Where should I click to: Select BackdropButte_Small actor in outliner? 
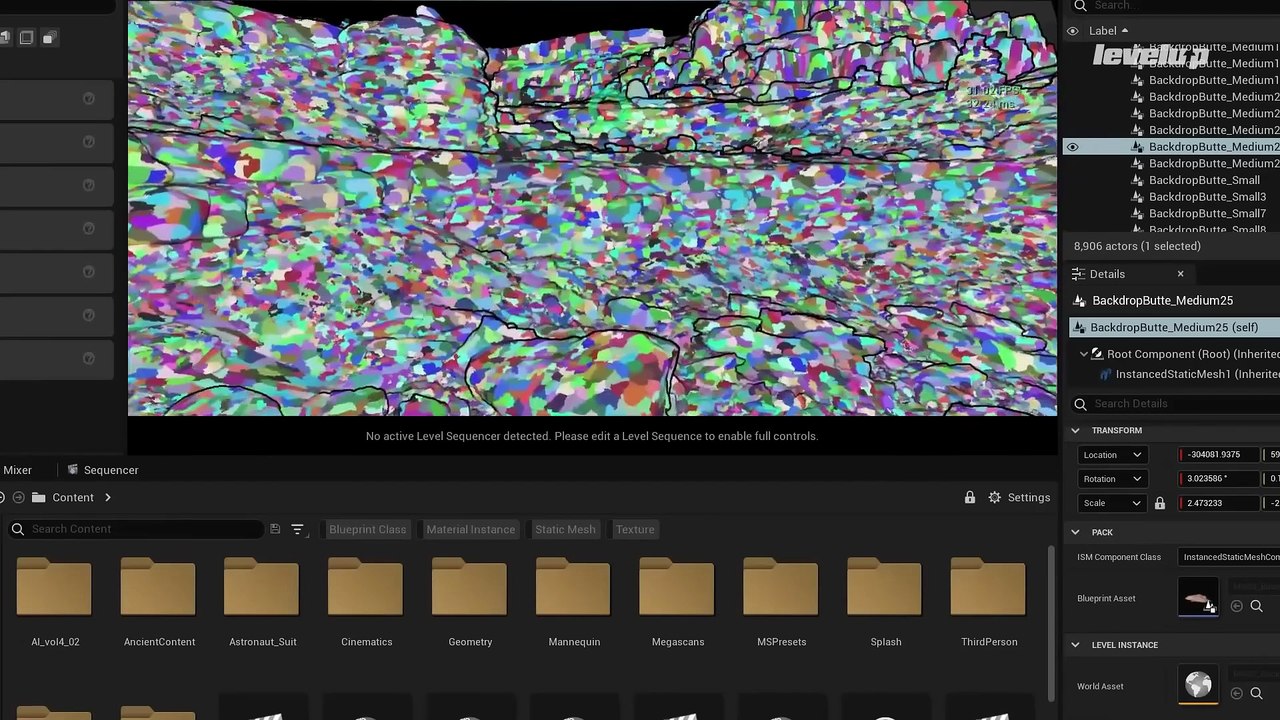pos(1203,180)
